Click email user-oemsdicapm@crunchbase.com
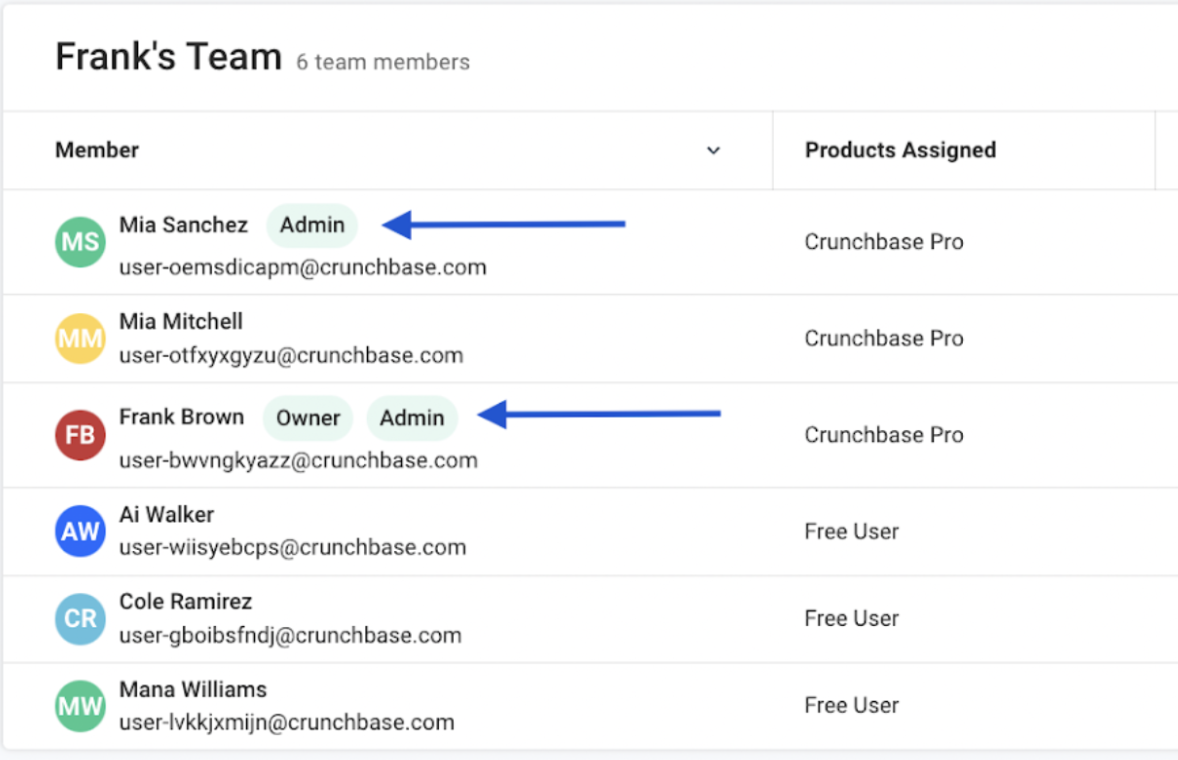Image resolution: width=1178 pixels, height=760 pixels. click(x=303, y=267)
